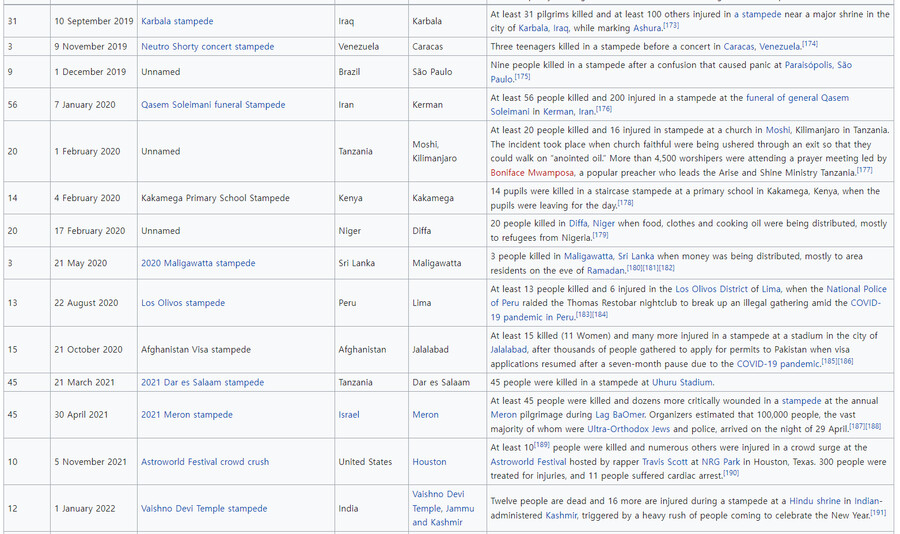The height and width of the screenshot is (534, 900).
Task: Click the Uhuru Stadium link
Action: click(x=682, y=382)
